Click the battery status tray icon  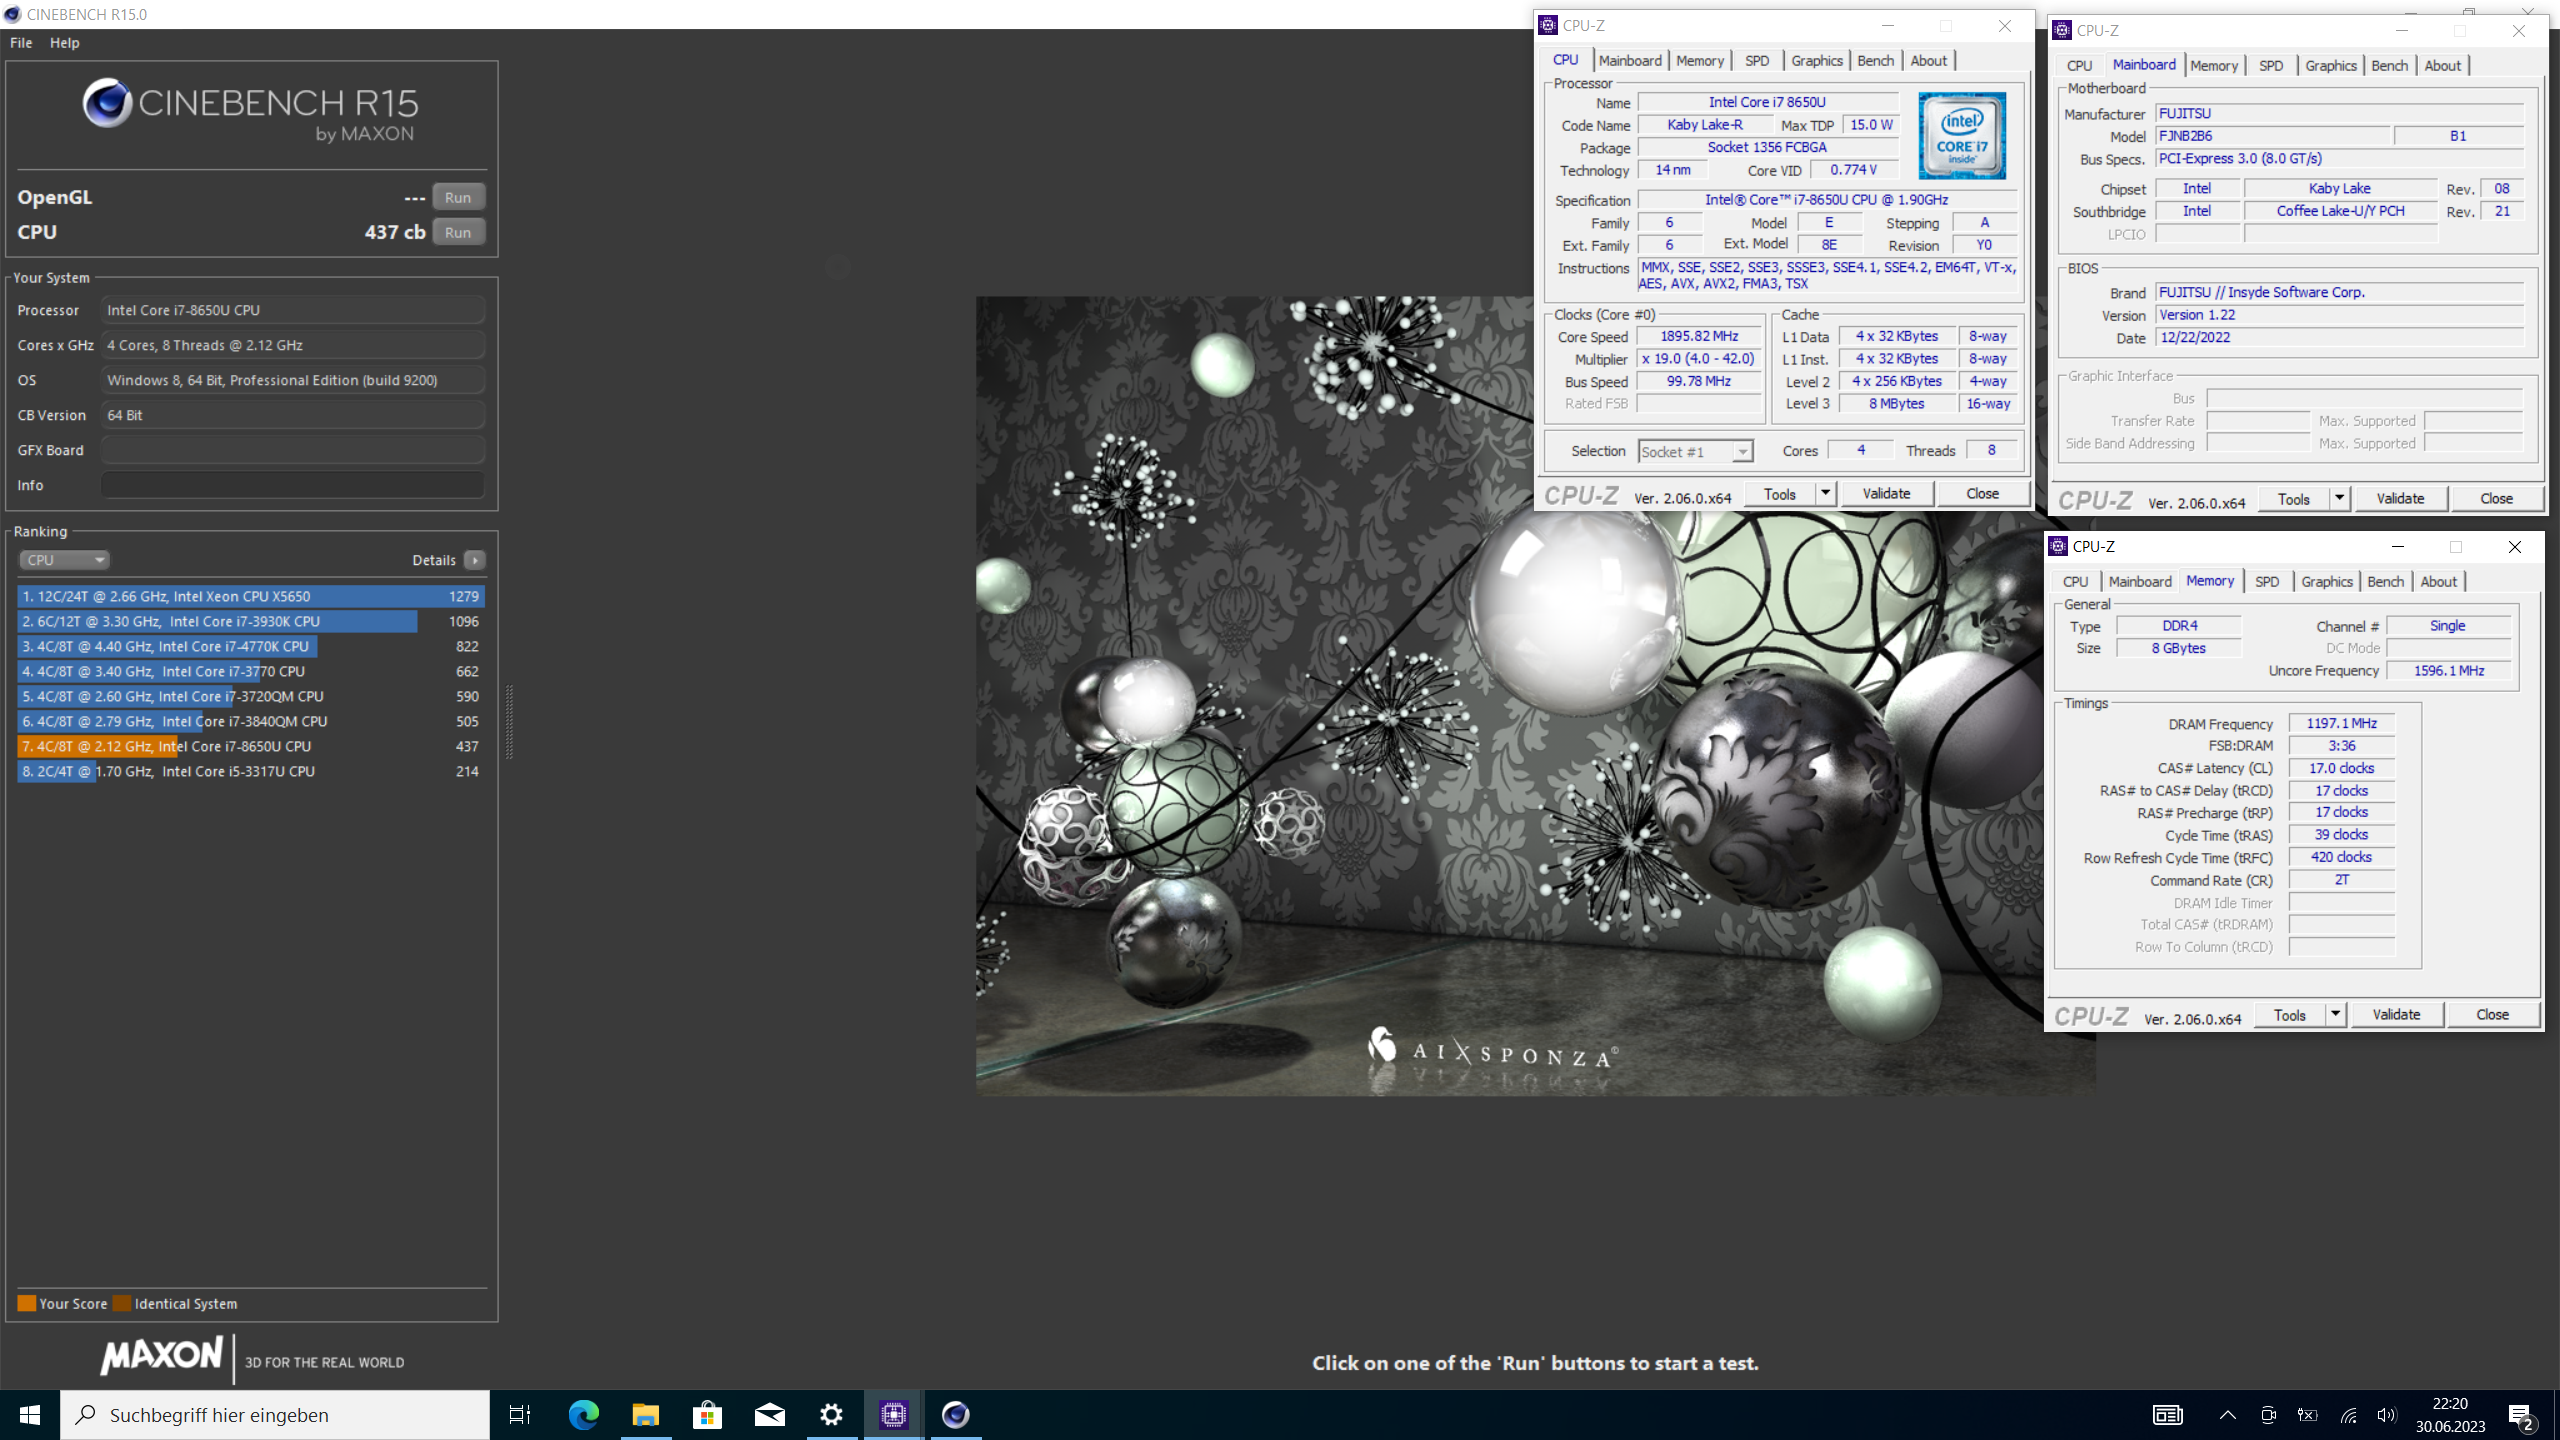click(2307, 1415)
